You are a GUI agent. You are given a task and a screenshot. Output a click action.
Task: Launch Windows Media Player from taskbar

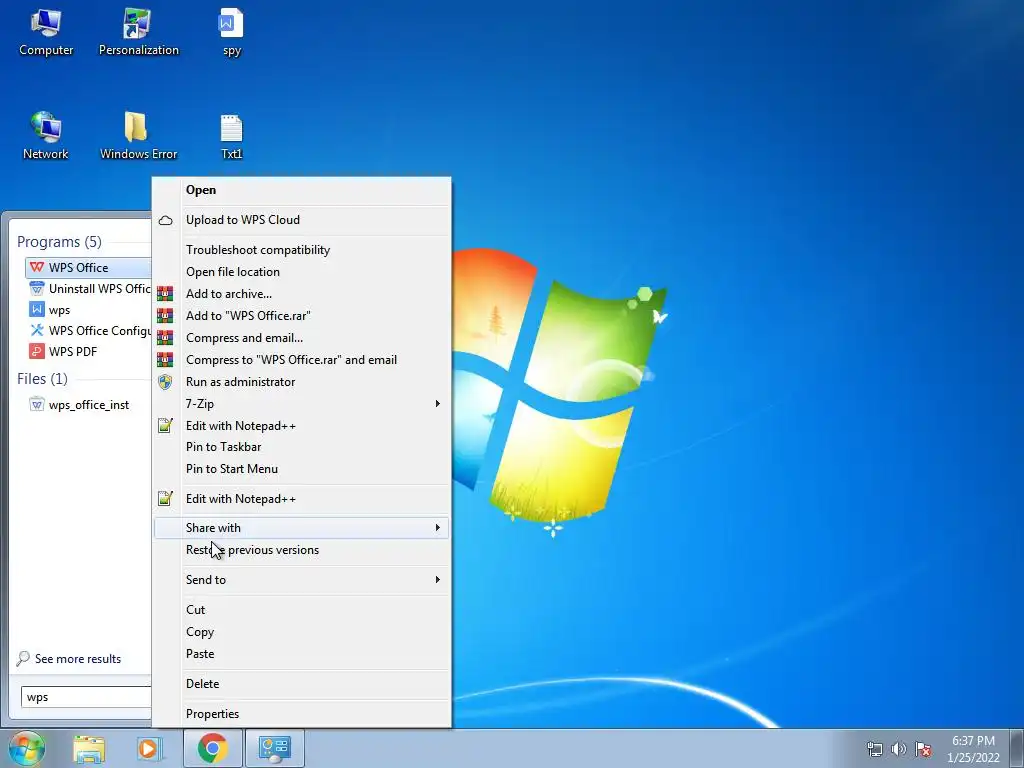[x=150, y=749]
